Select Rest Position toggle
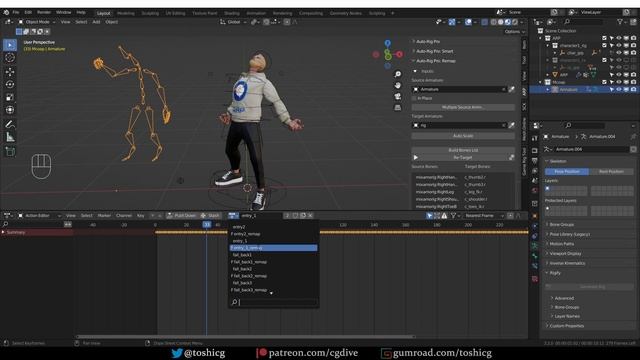 611,172
